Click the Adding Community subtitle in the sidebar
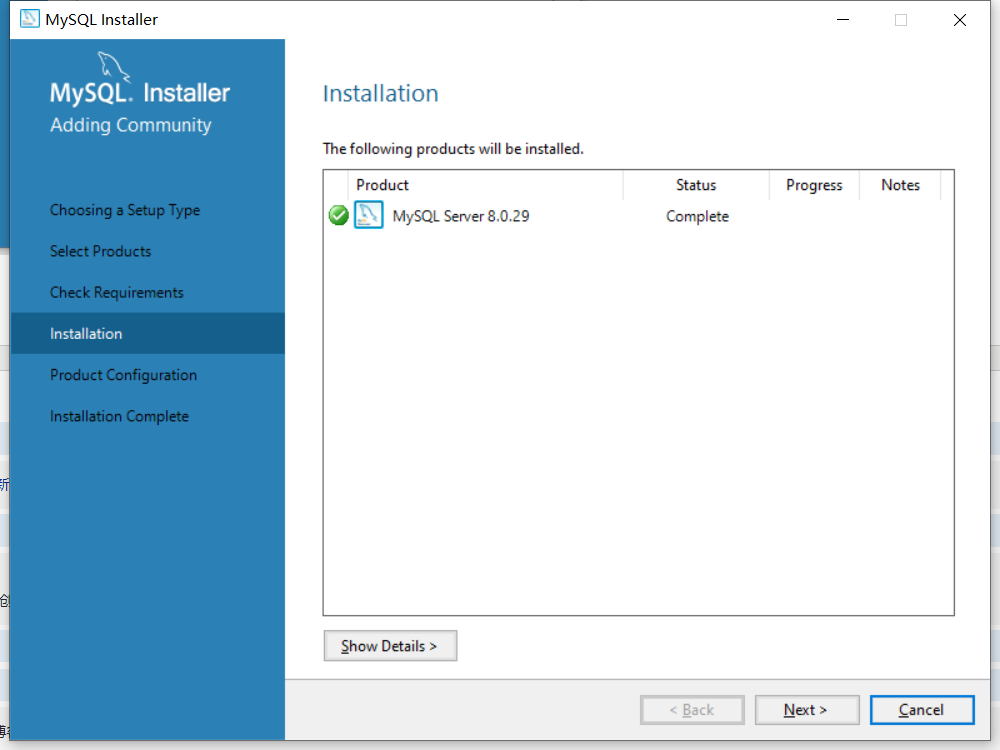This screenshot has width=1000, height=750. [x=131, y=125]
